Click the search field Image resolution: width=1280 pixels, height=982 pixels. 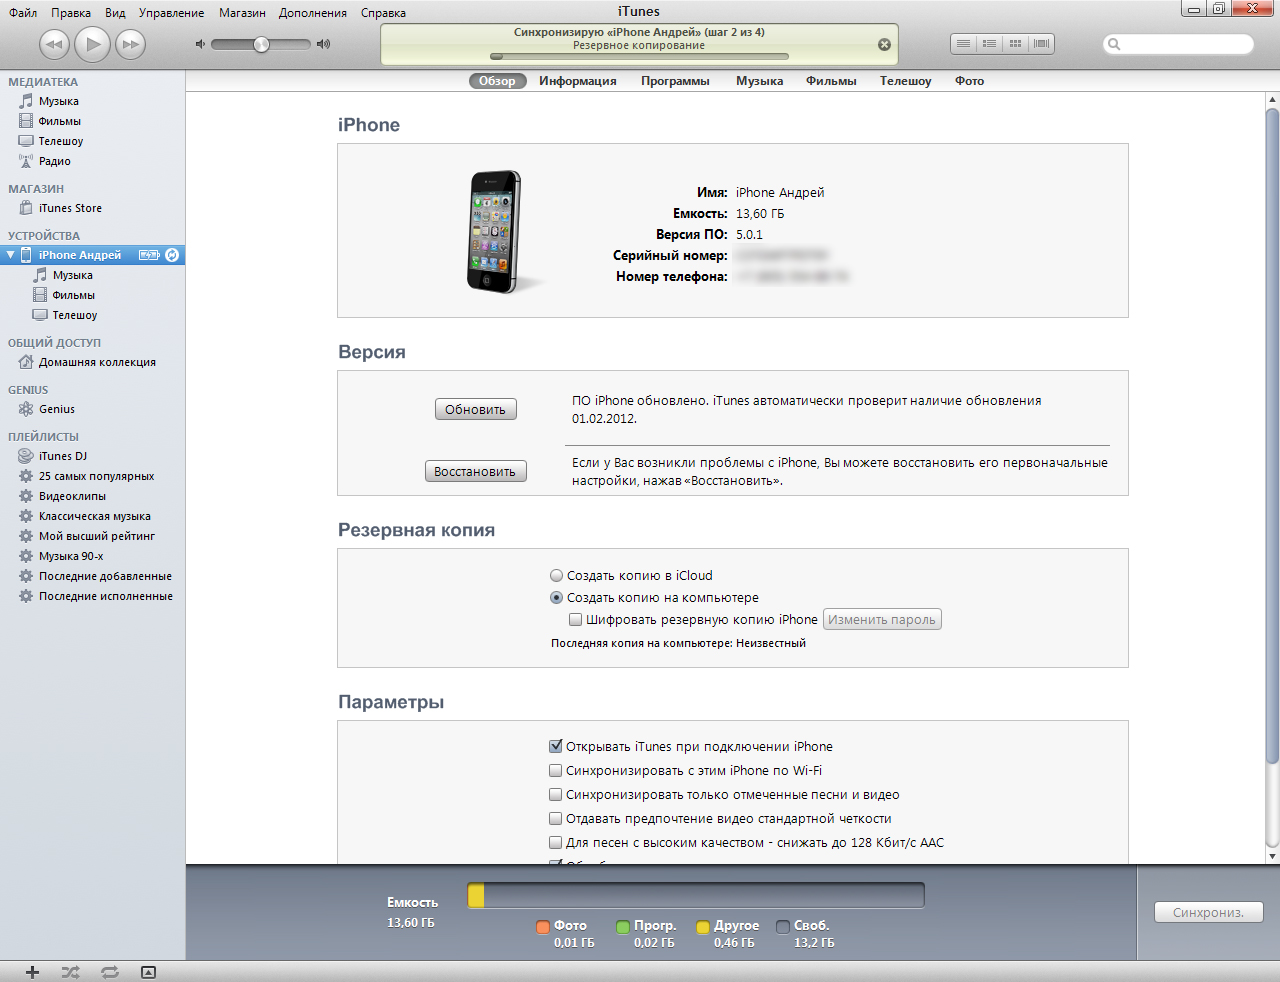(1178, 44)
